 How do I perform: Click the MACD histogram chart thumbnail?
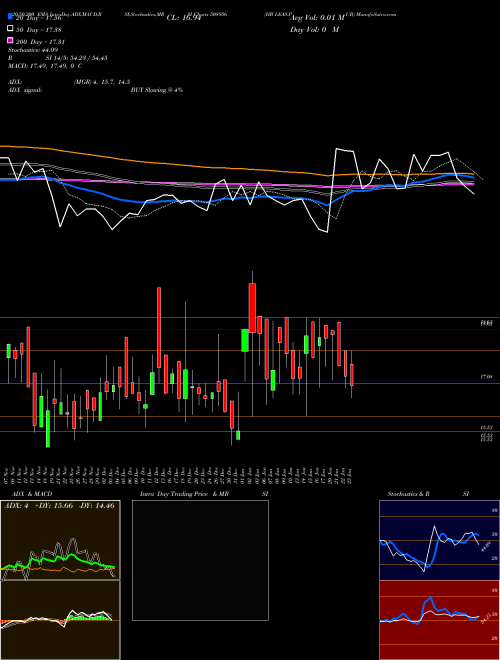[60, 620]
